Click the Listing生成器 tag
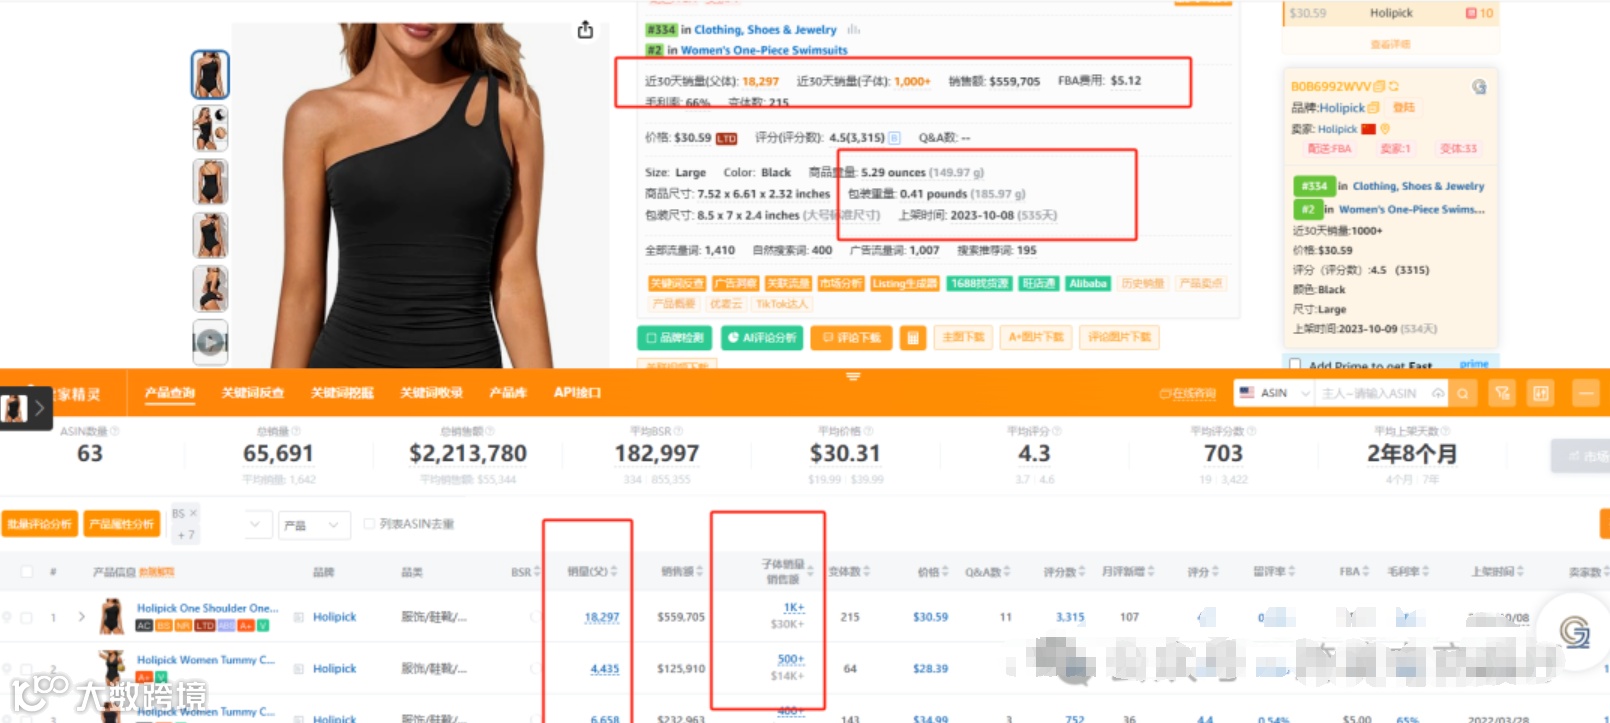Viewport: 1610px width, 723px height. [x=905, y=284]
